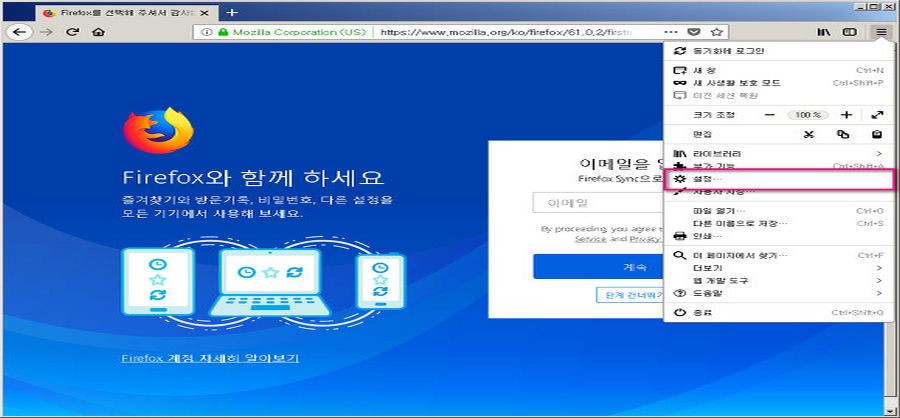Click Mozilla Corporation (US) identity label
This screenshot has width=900, height=418.
click(299, 32)
